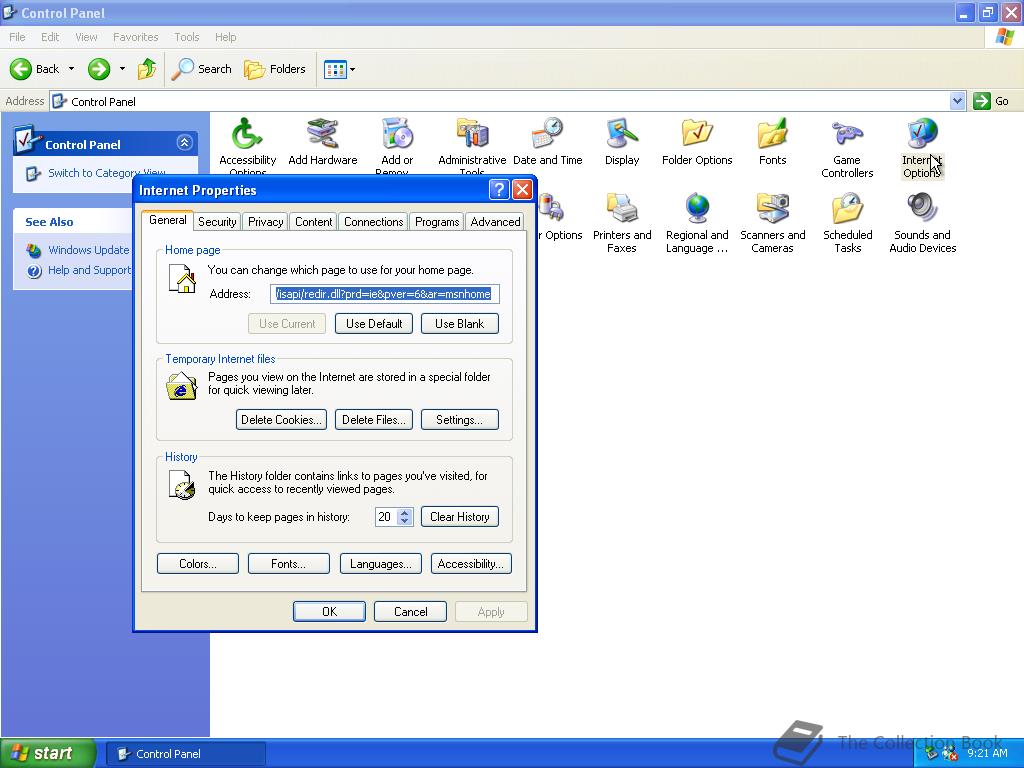
Task: Click the Delete Cookies button
Action: [x=281, y=420]
